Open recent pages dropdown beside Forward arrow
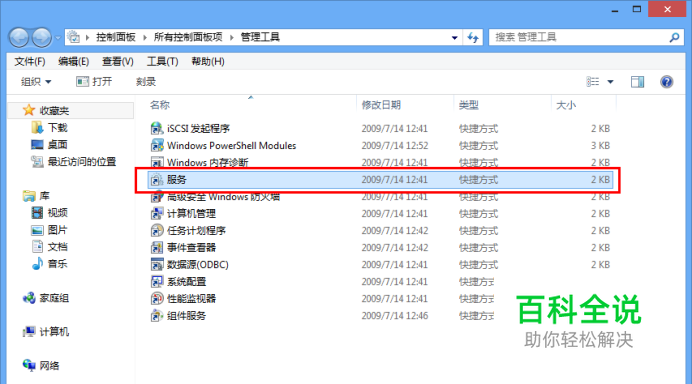The image size is (692, 384). pos(57,38)
